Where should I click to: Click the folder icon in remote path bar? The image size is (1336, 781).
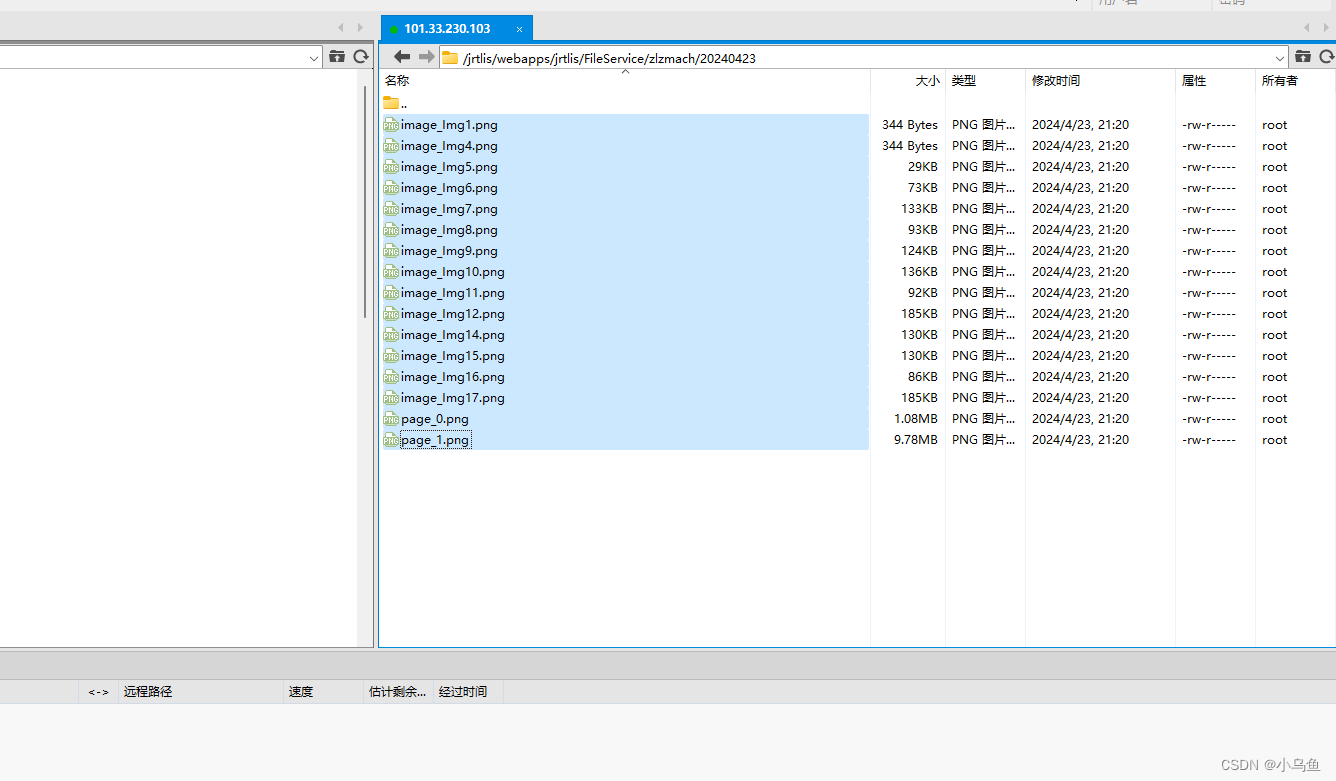[x=450, y=58]
